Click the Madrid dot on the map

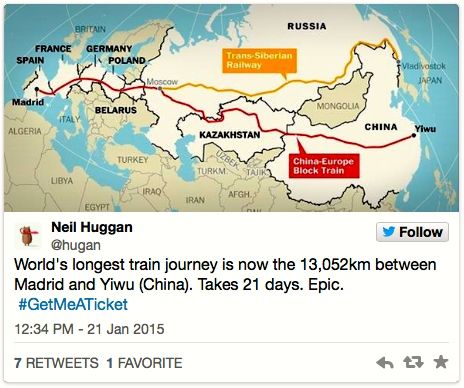[x=37, y=89]
